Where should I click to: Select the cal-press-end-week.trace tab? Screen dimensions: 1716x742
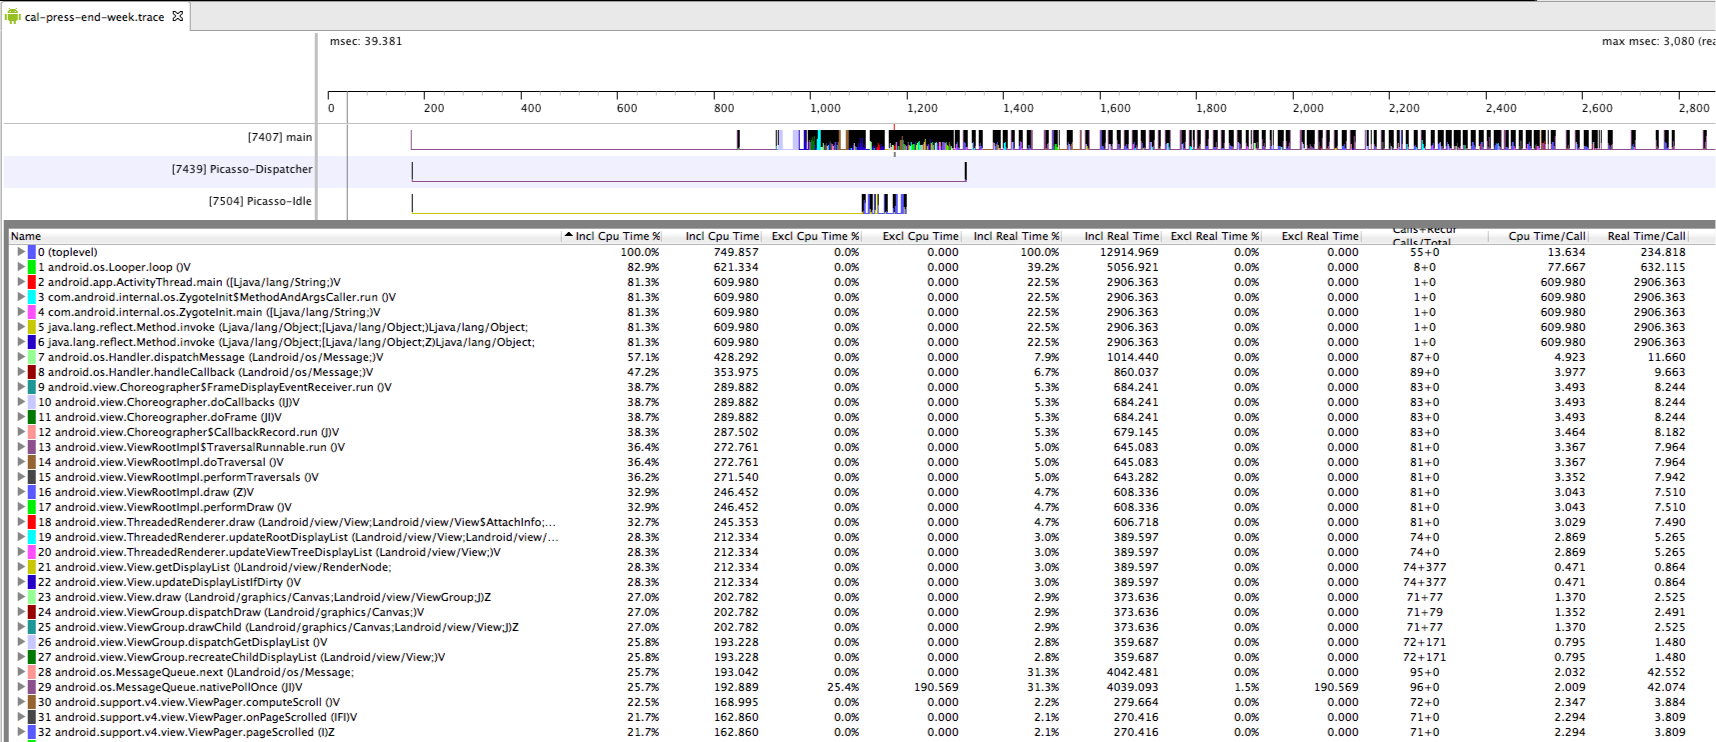94,17
